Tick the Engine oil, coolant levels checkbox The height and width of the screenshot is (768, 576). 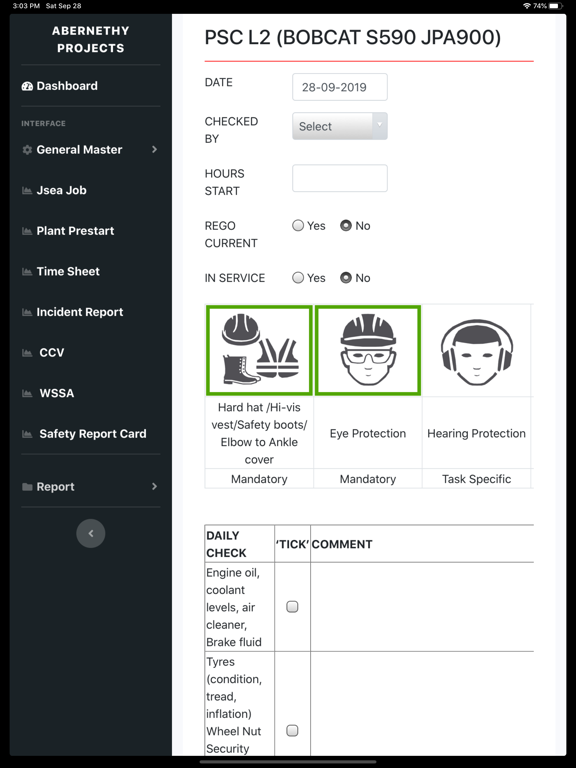click(292, 607)
